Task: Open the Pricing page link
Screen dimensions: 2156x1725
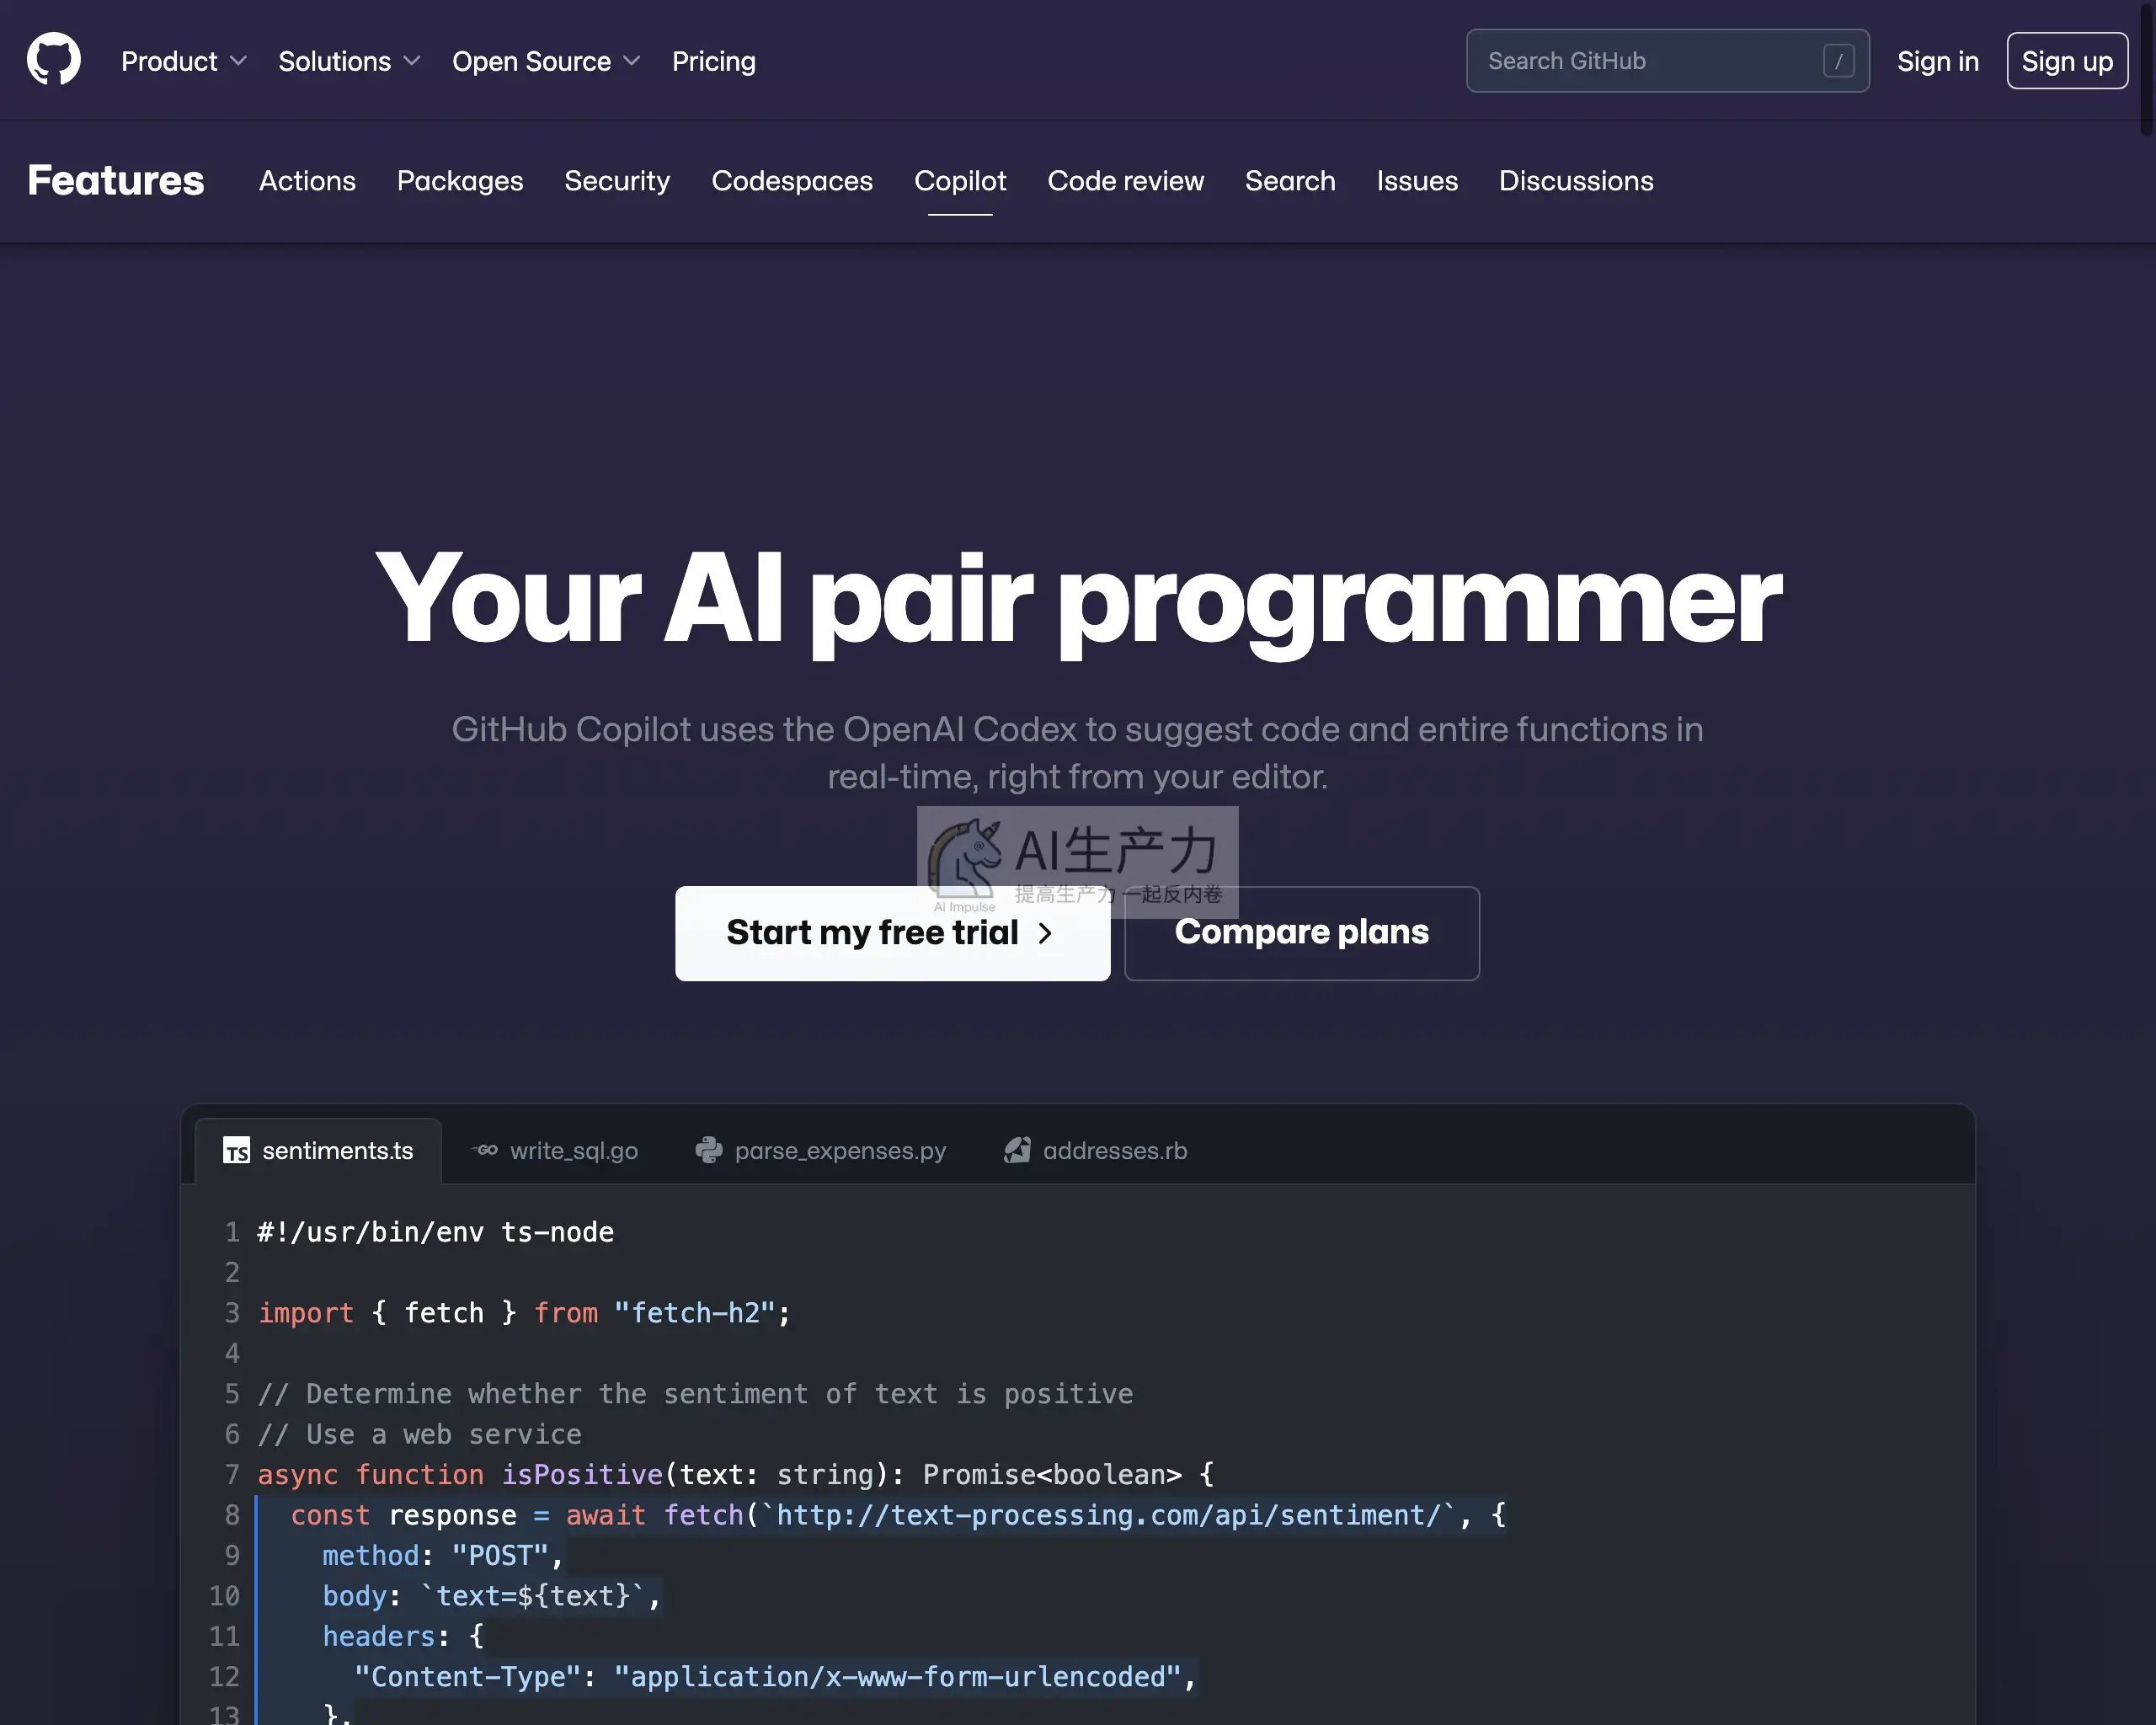Action: [713, 61]
